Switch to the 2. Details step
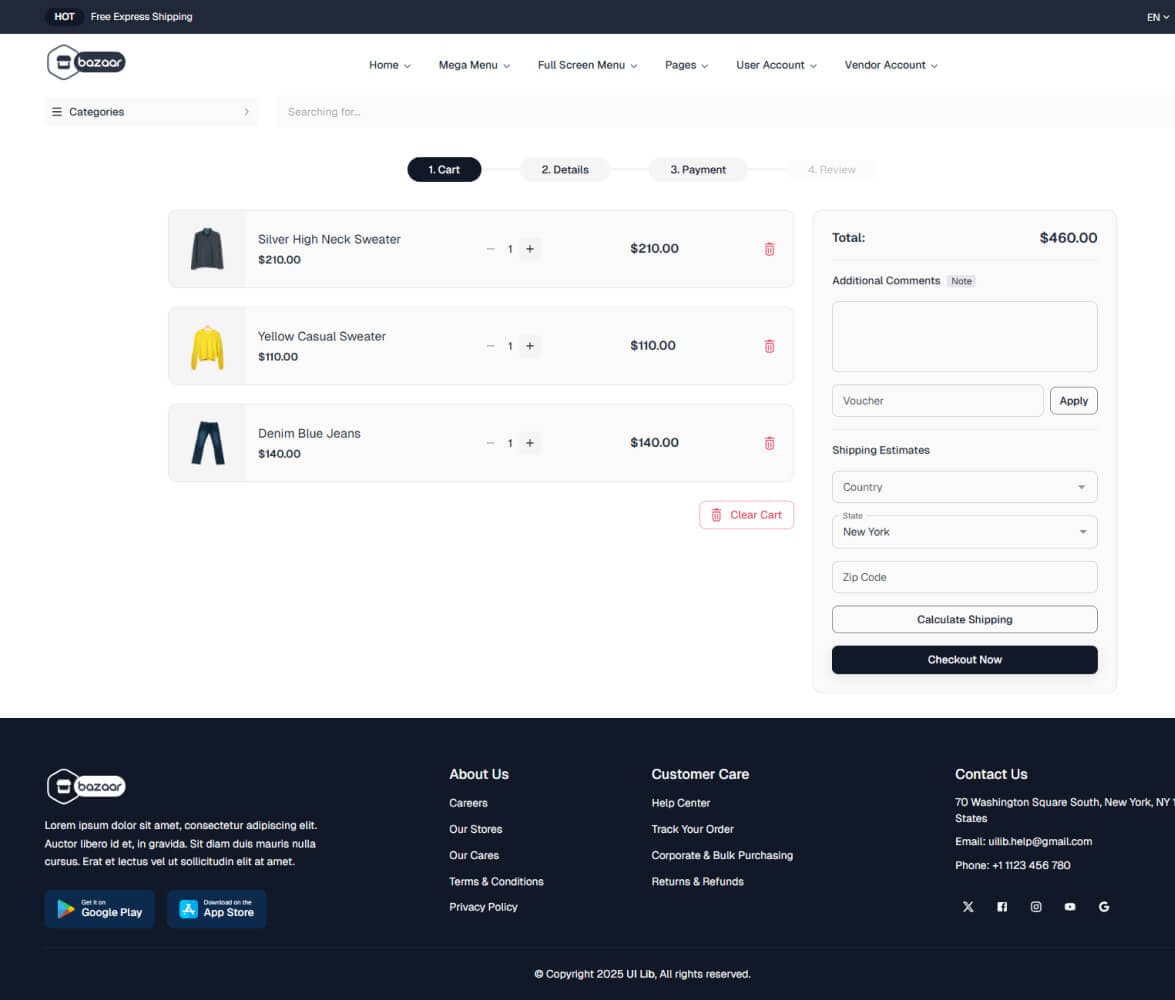The width and height of the screenshot is (1175, 1000). [564, 169]
